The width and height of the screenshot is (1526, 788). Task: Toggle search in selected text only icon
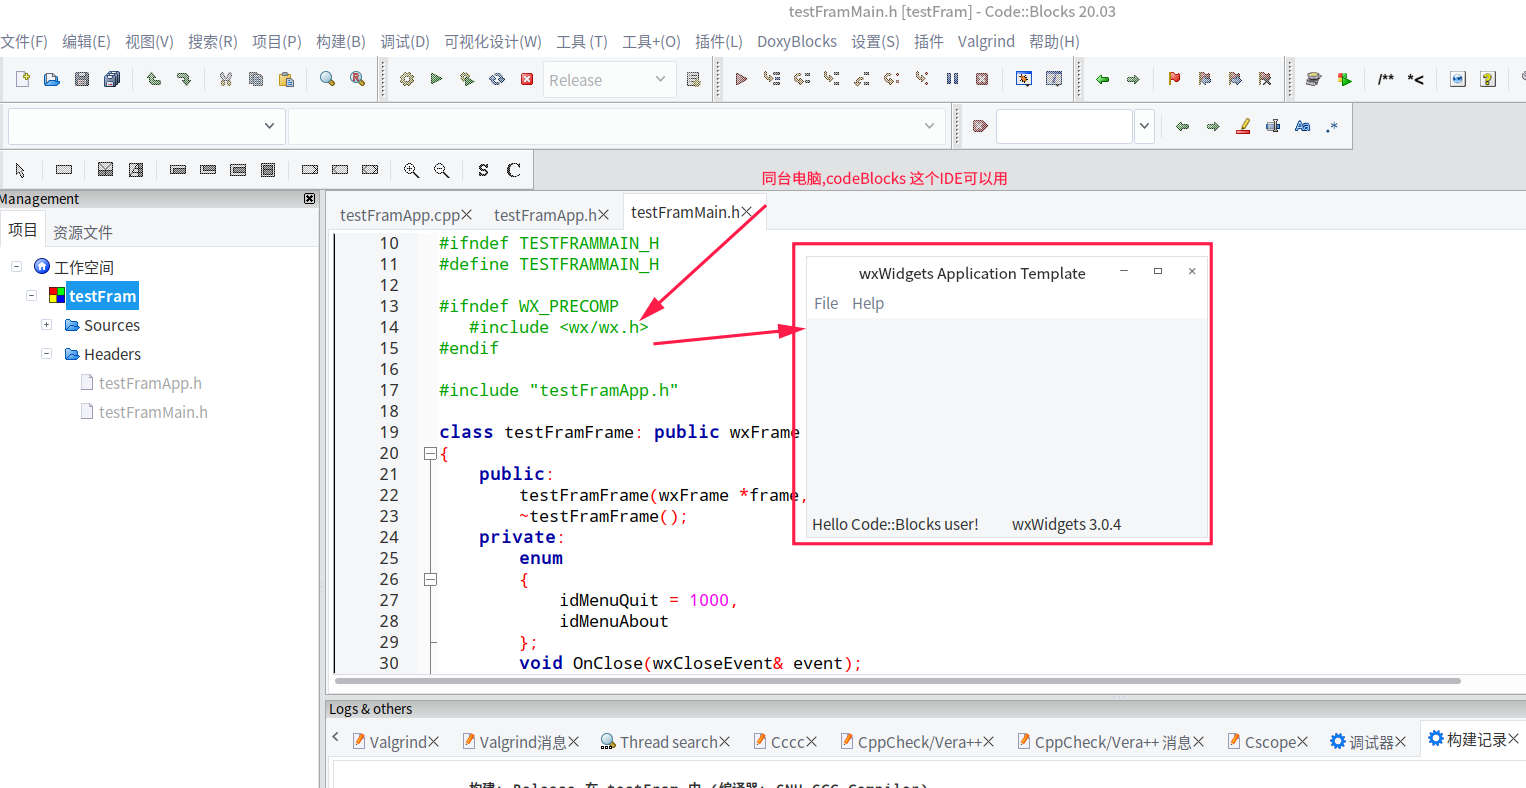(x=1273, y=127)
